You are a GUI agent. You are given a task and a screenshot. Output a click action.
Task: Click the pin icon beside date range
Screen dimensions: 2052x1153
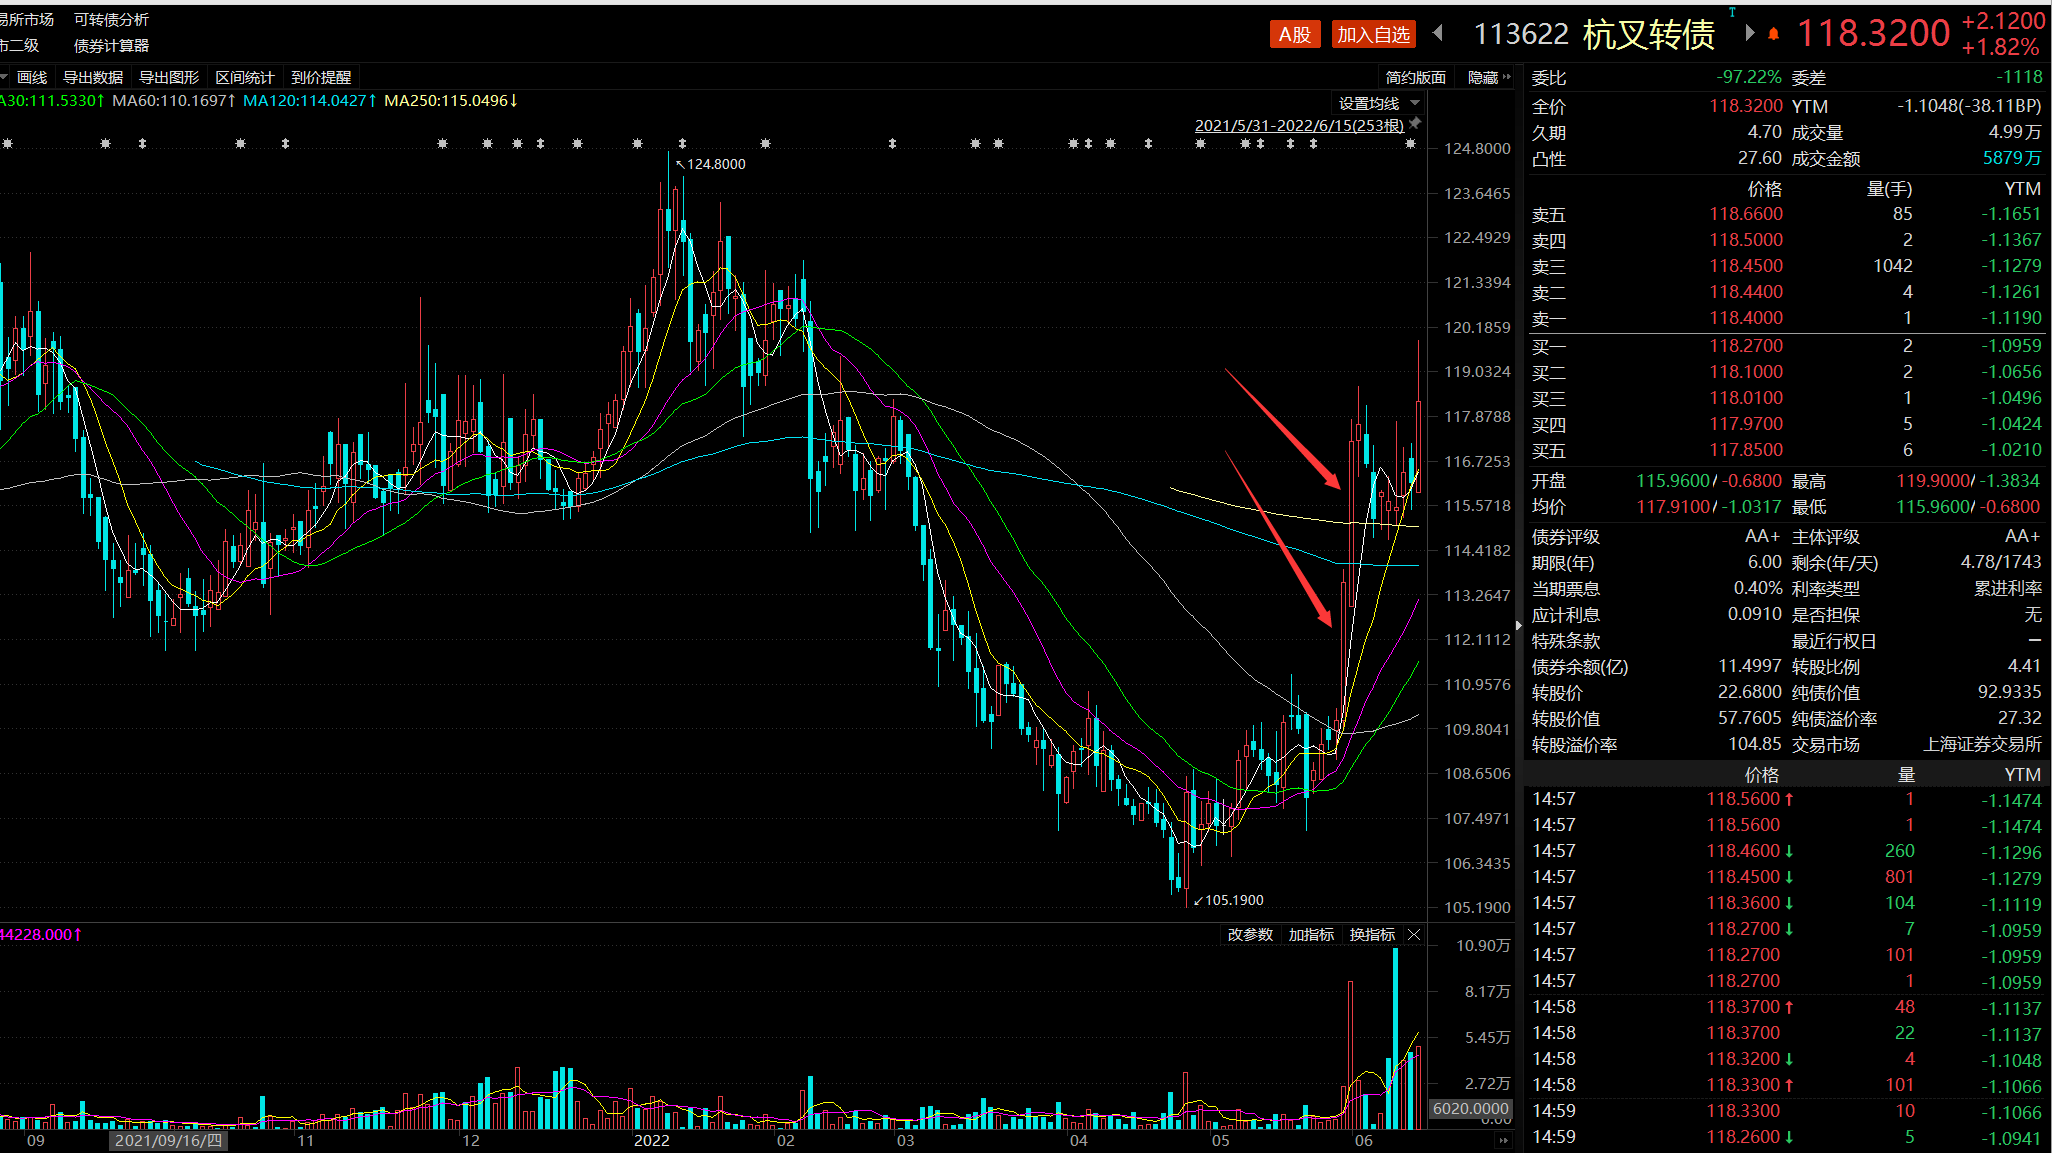click(1415, 124)
